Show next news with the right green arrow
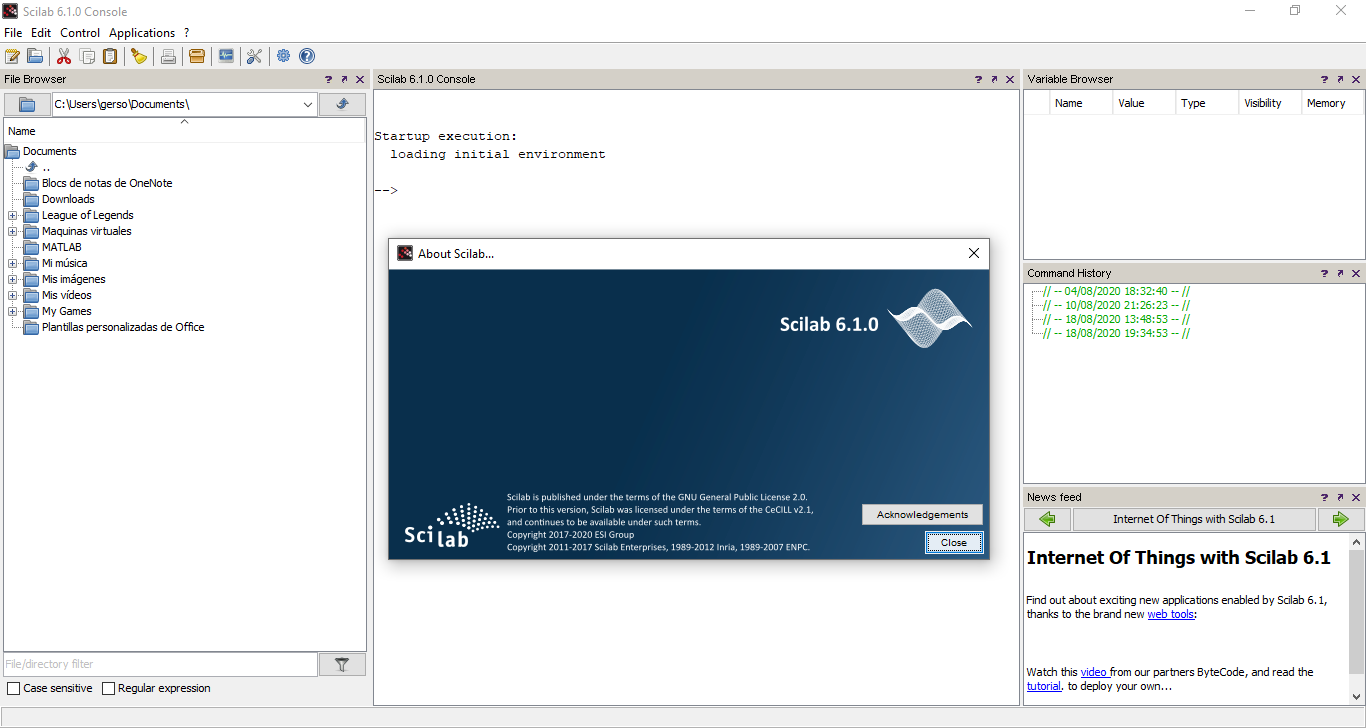1366x728 pixels. 1340,519
